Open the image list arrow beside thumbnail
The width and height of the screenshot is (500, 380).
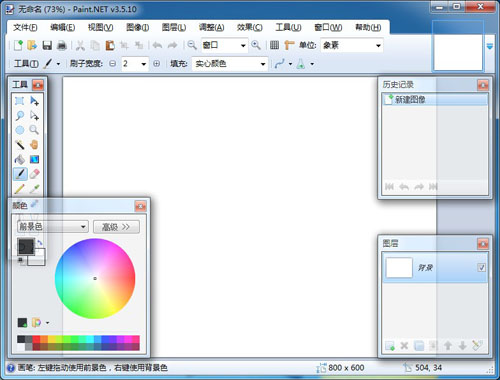tap(490, 46)
